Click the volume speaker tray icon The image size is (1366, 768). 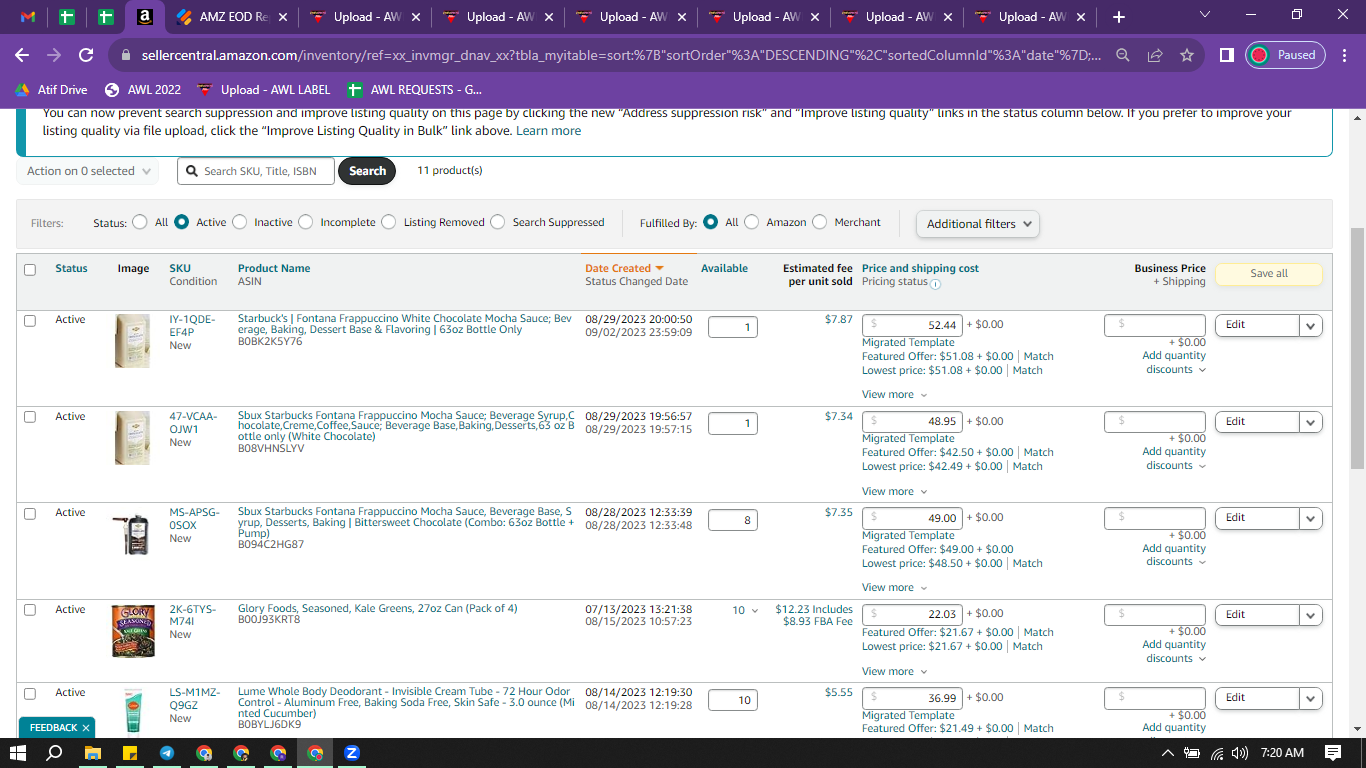coord(1241,753)
